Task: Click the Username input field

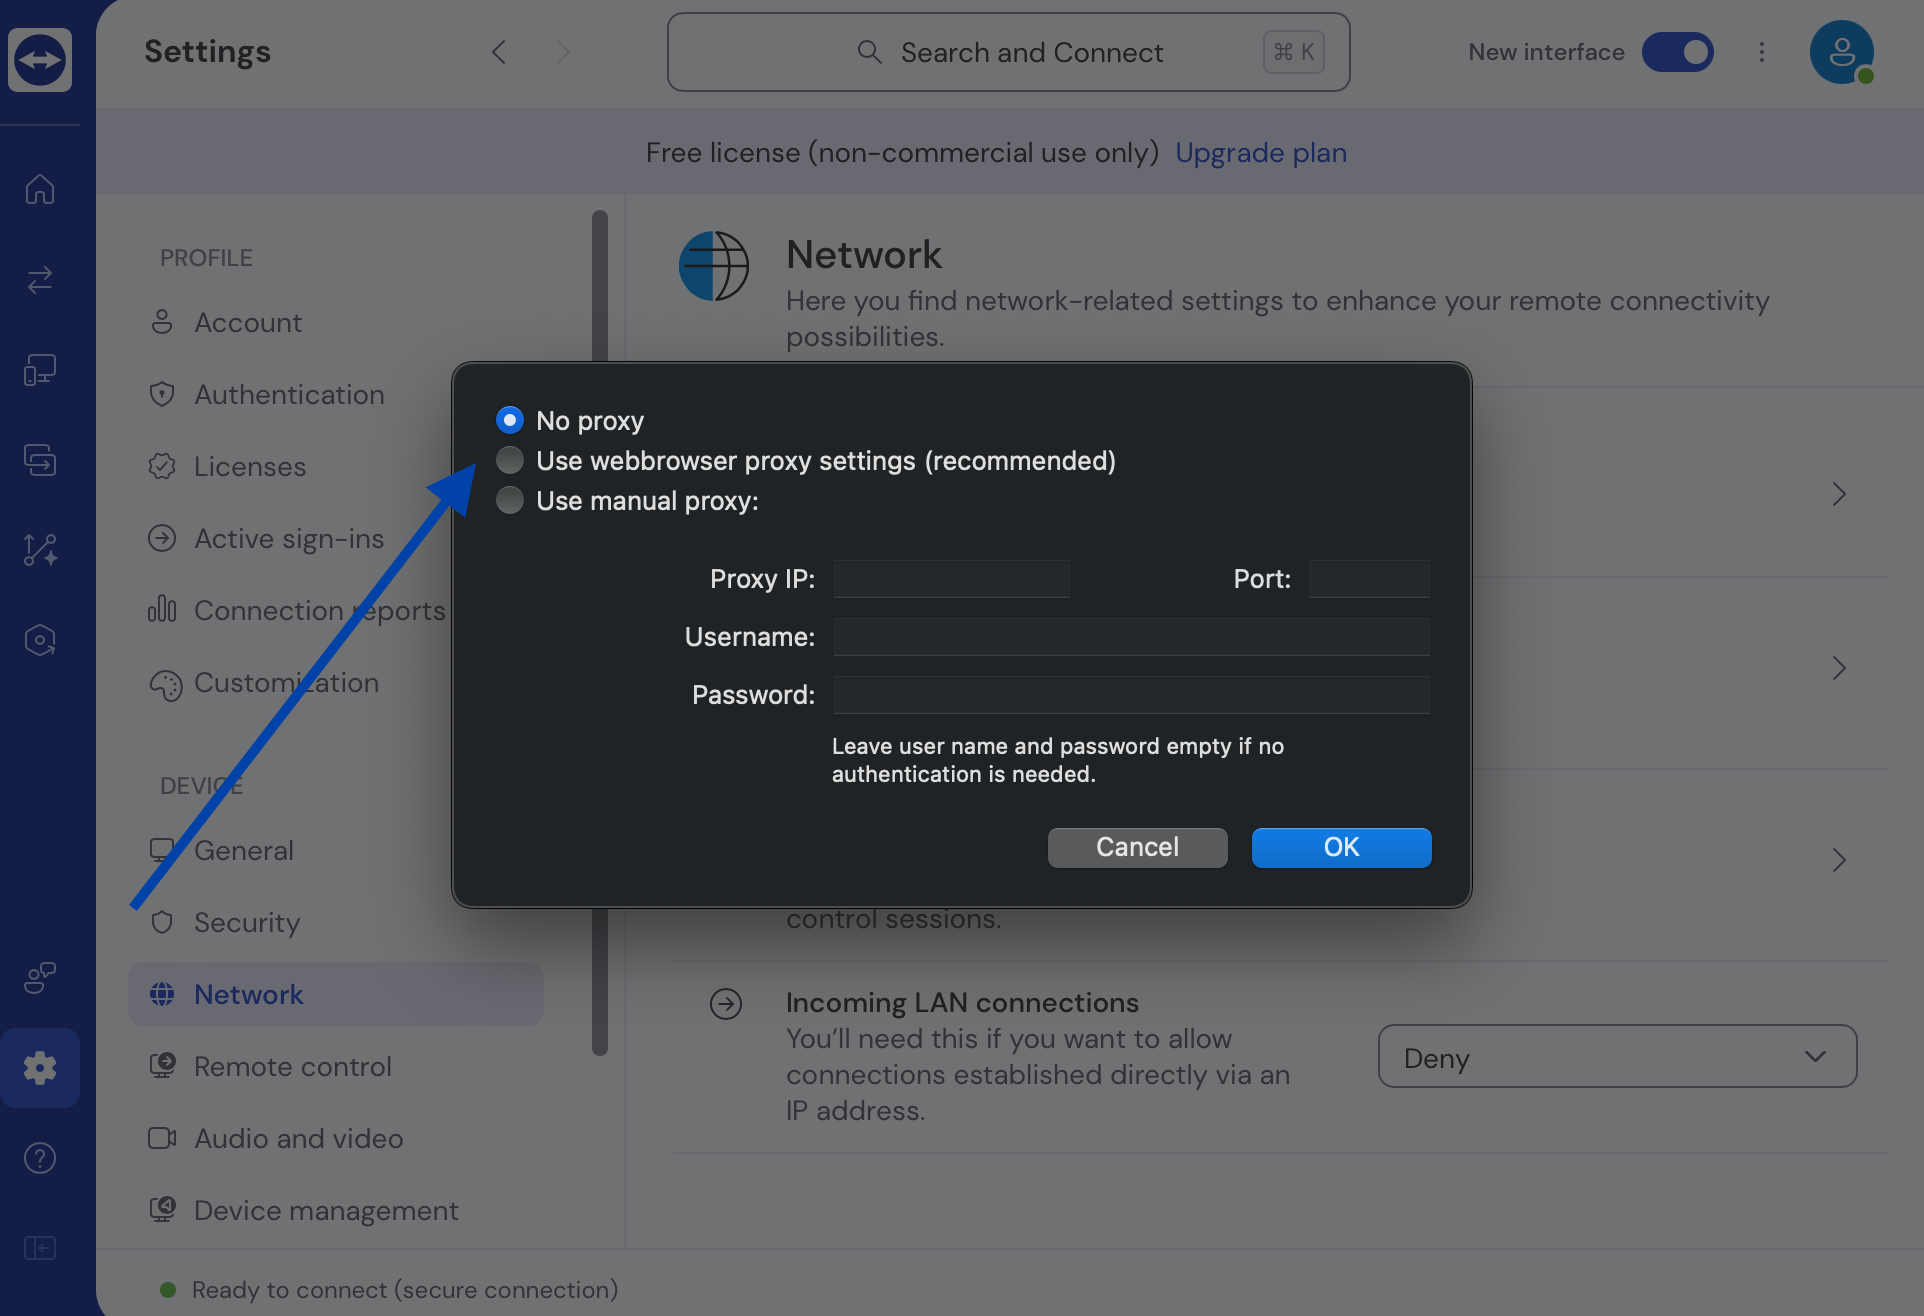Action: coord(1131,637)
